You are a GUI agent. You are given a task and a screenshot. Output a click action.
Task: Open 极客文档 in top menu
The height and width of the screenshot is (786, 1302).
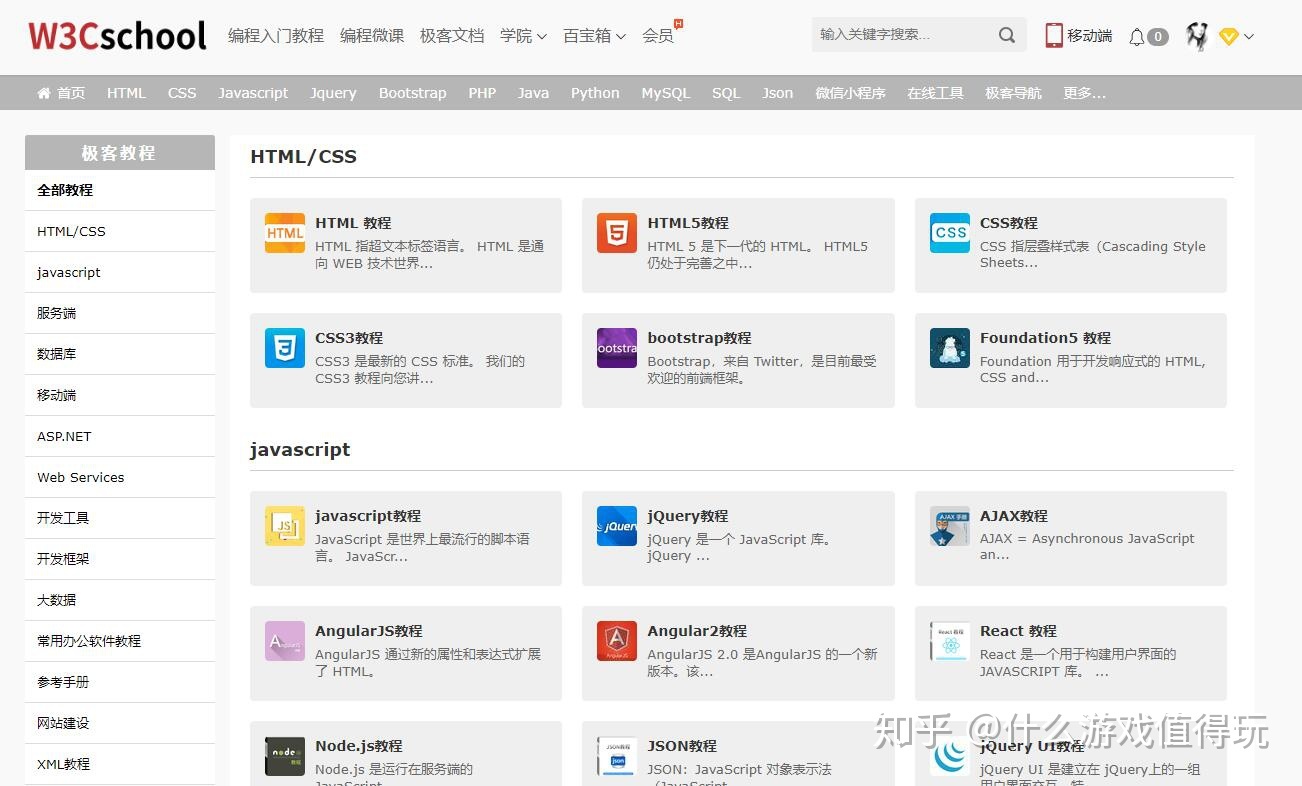452,36
